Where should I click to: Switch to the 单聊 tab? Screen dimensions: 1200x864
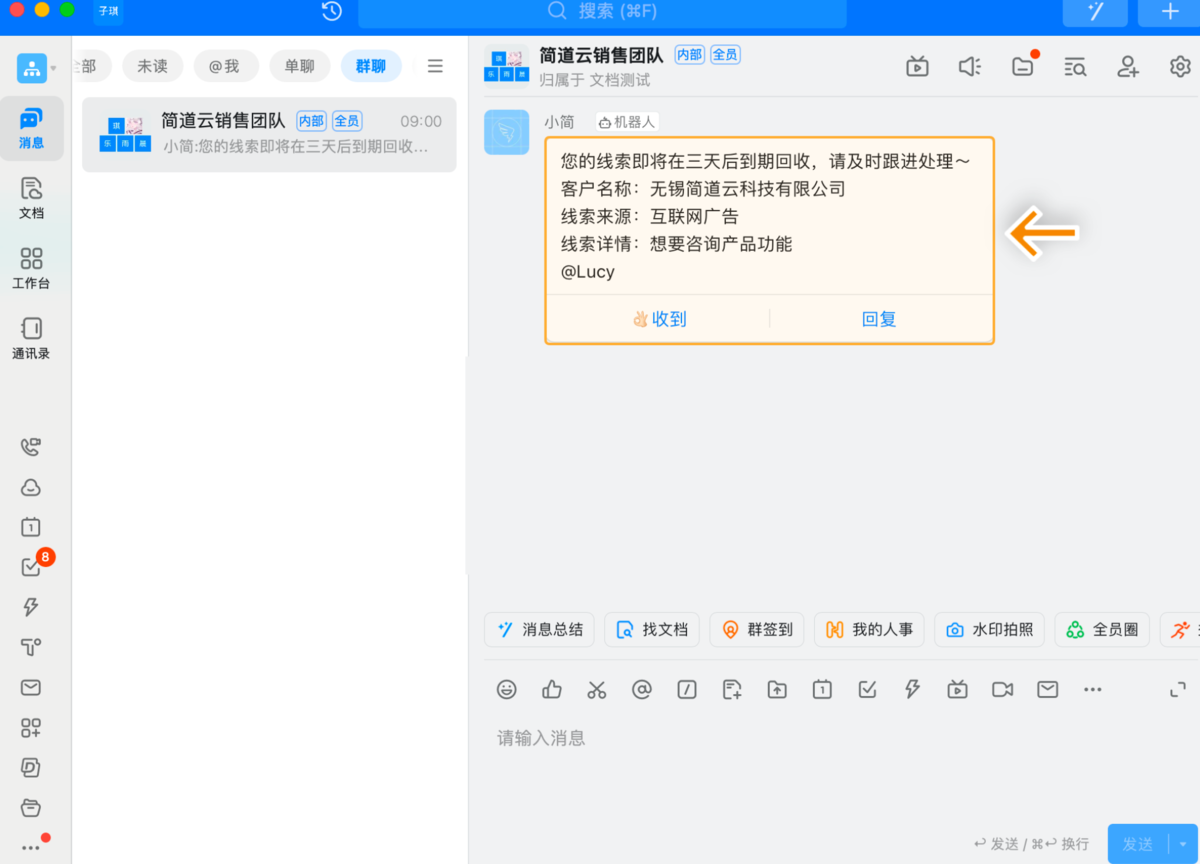click(298, 65)
